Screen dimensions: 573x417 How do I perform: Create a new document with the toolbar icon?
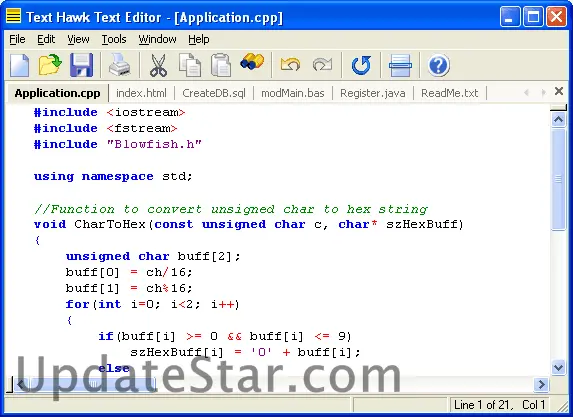tap(19, 65)
